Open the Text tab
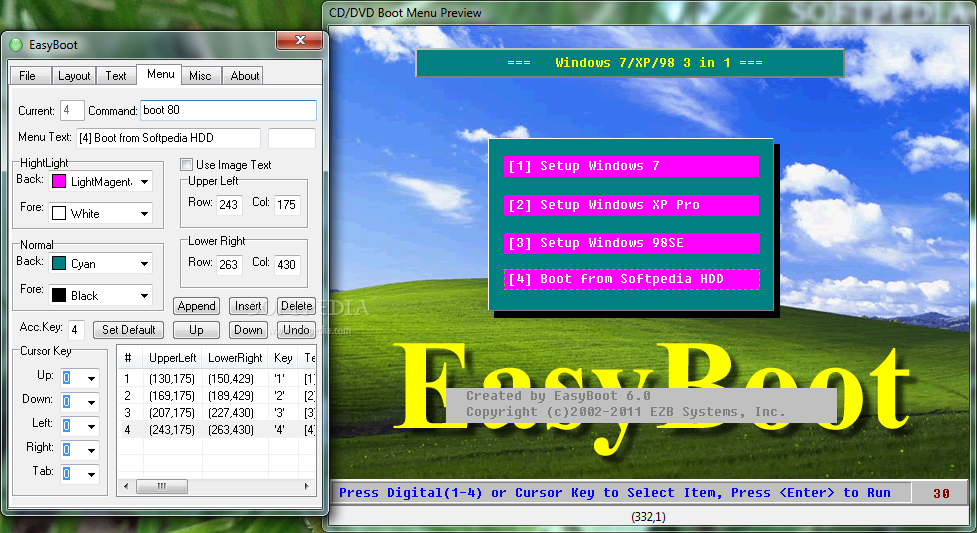 click(x=116, y=75)
